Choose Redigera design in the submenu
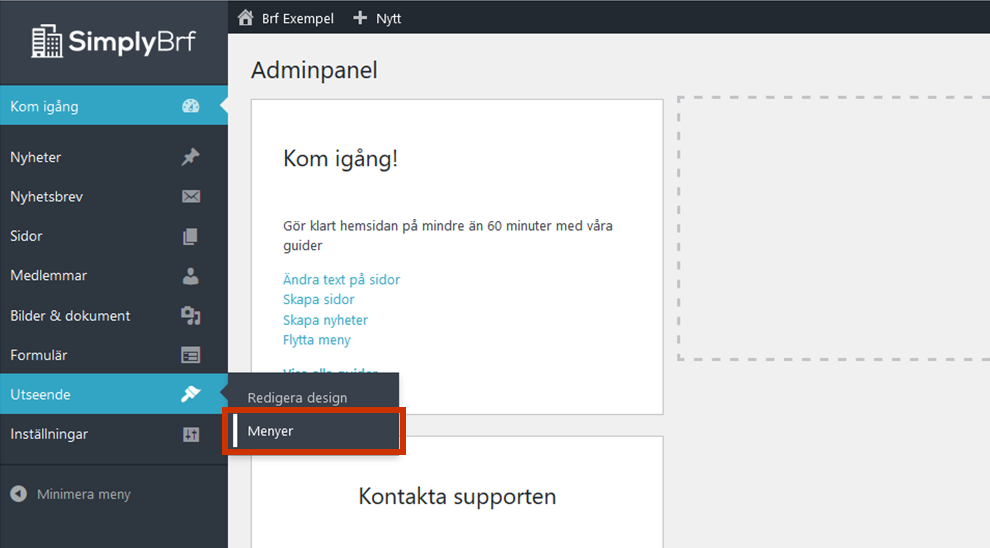The height and width of the screenshot is (548, 990). pyautogui.click(x=298, y=397)
